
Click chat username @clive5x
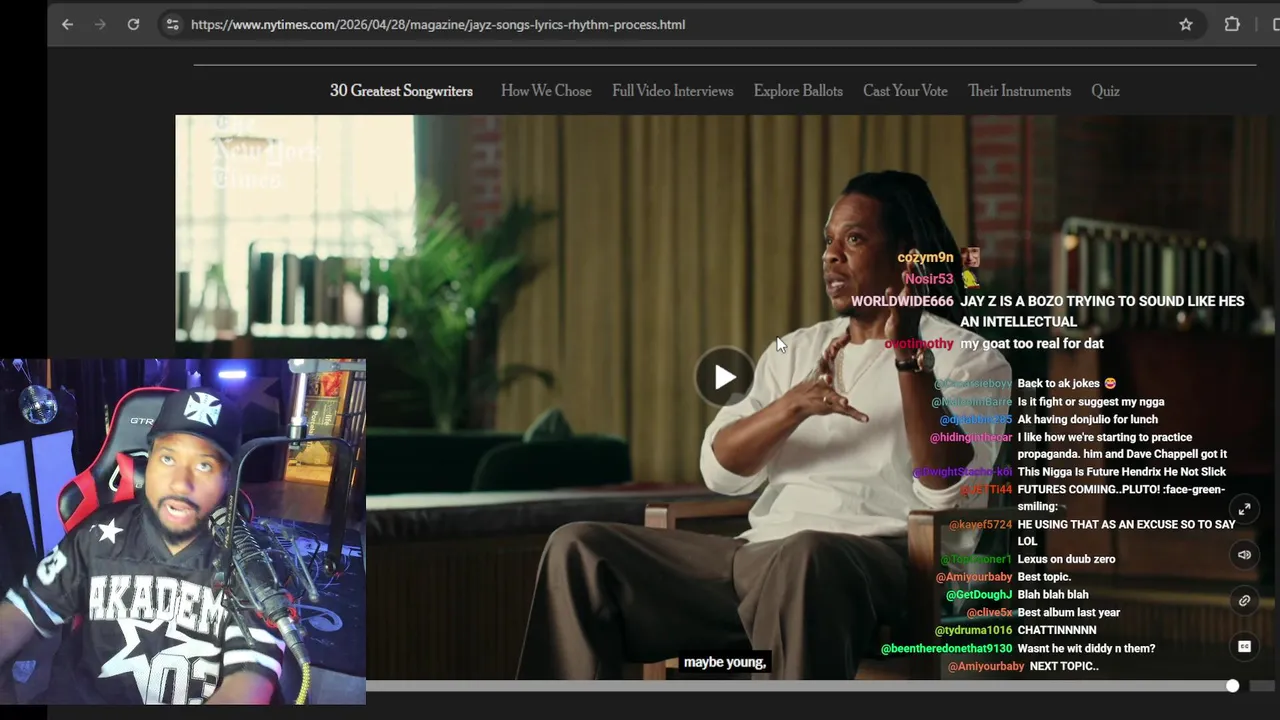(989, 613)
